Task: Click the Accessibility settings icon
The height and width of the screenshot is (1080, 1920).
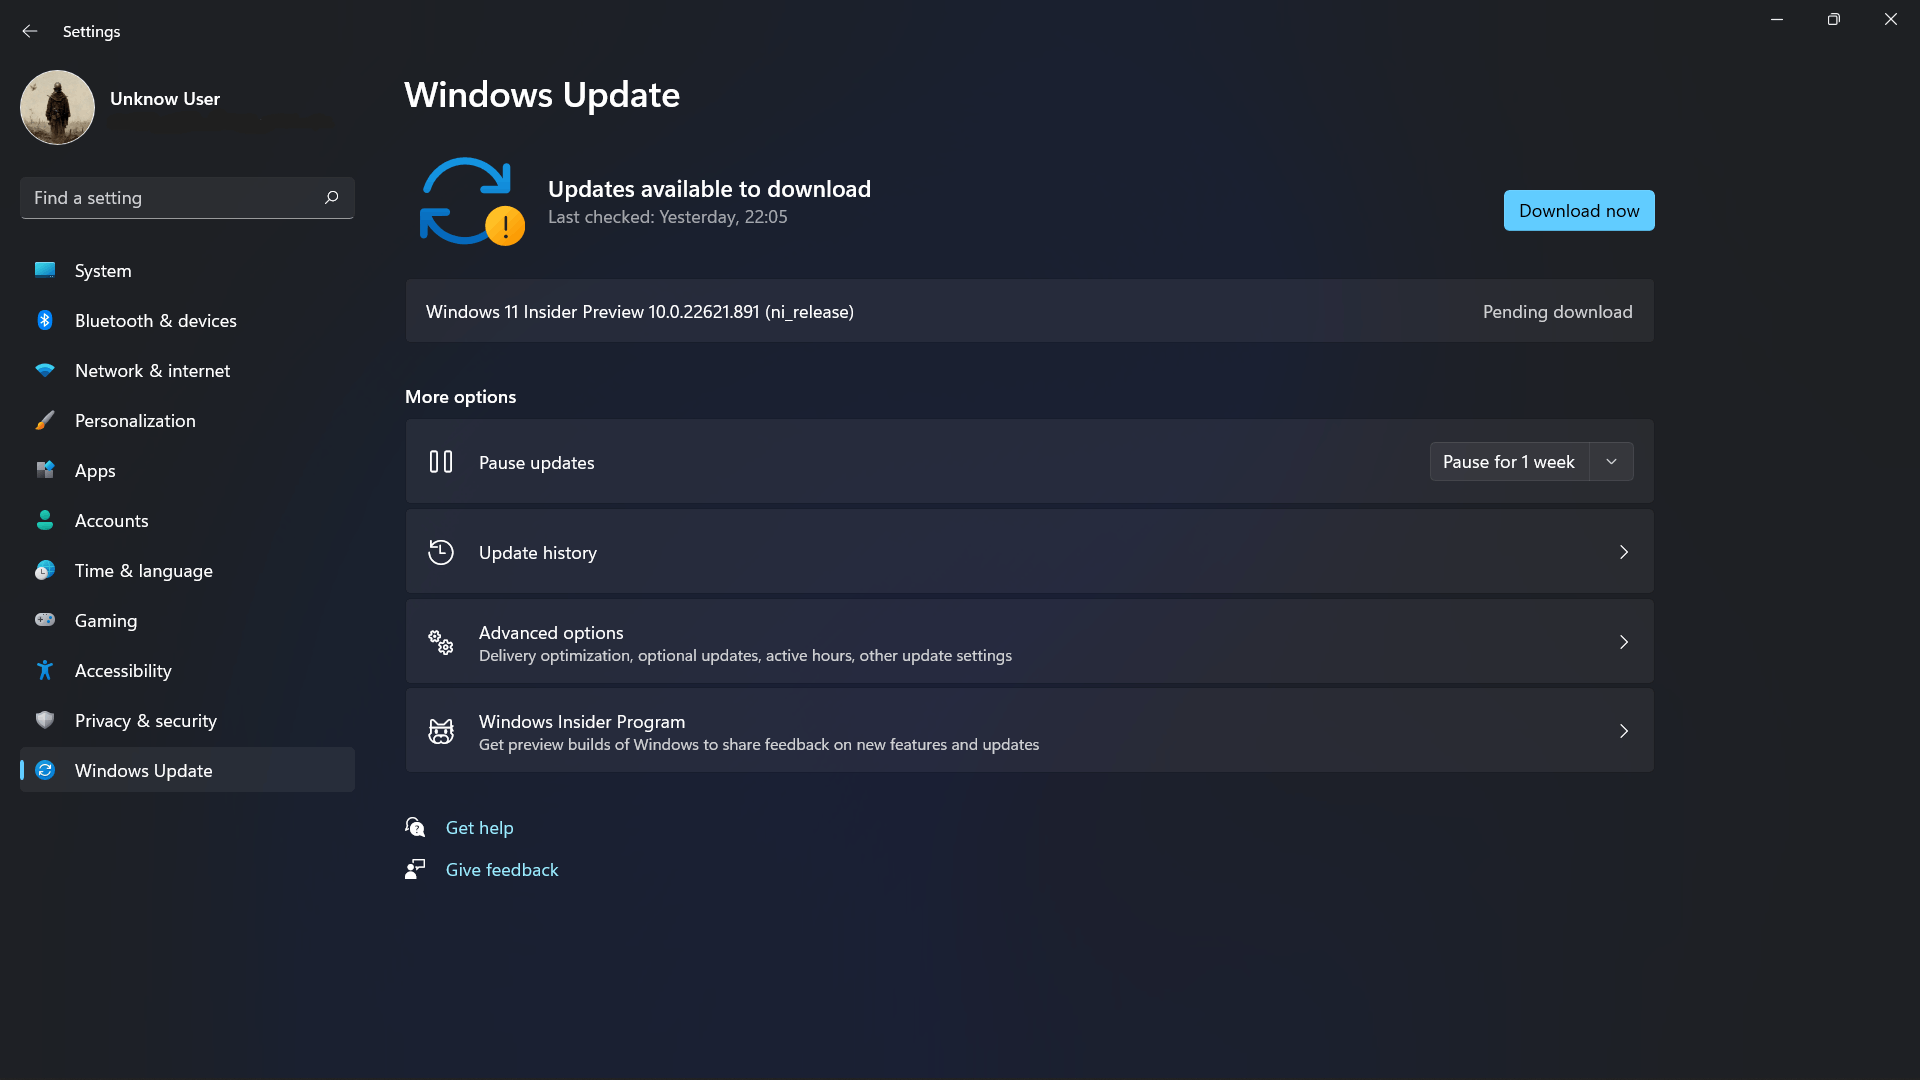Action: tap(44, 670)
